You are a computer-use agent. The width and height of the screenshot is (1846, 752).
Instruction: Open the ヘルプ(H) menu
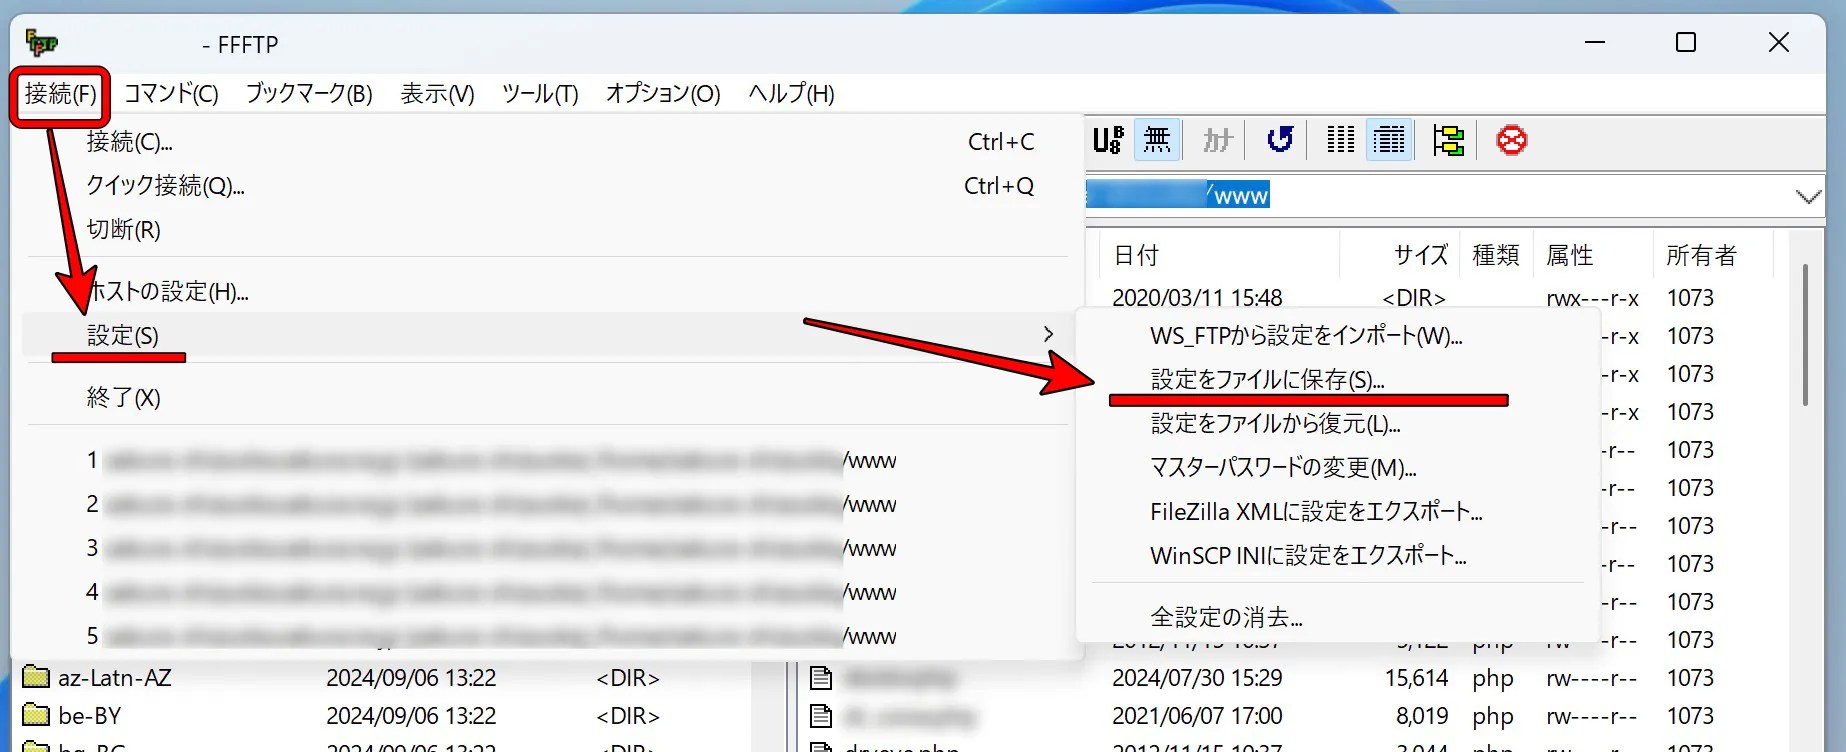791,94
